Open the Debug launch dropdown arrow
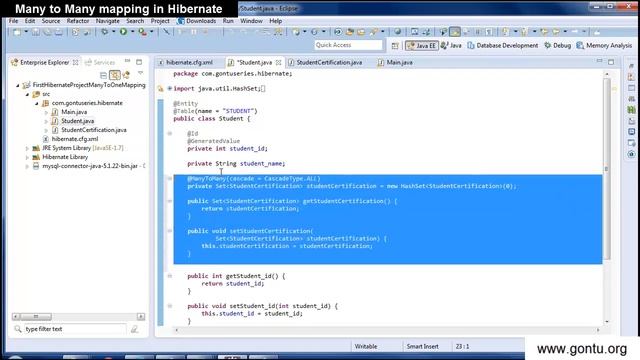Image resolution: width=640 pixels, height=360 pixels. (x=113, y=32)
